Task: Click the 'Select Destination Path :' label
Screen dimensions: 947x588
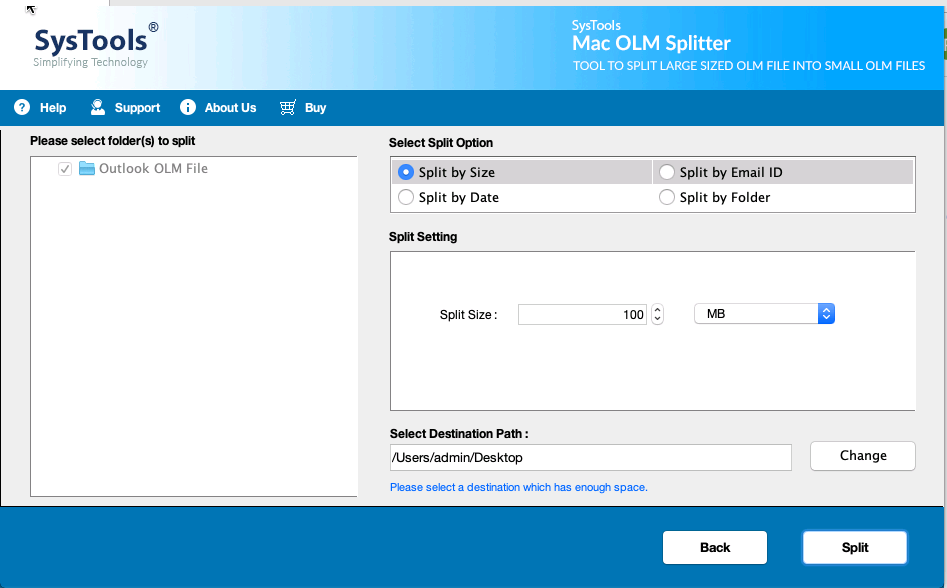Action: coord(459,433)
